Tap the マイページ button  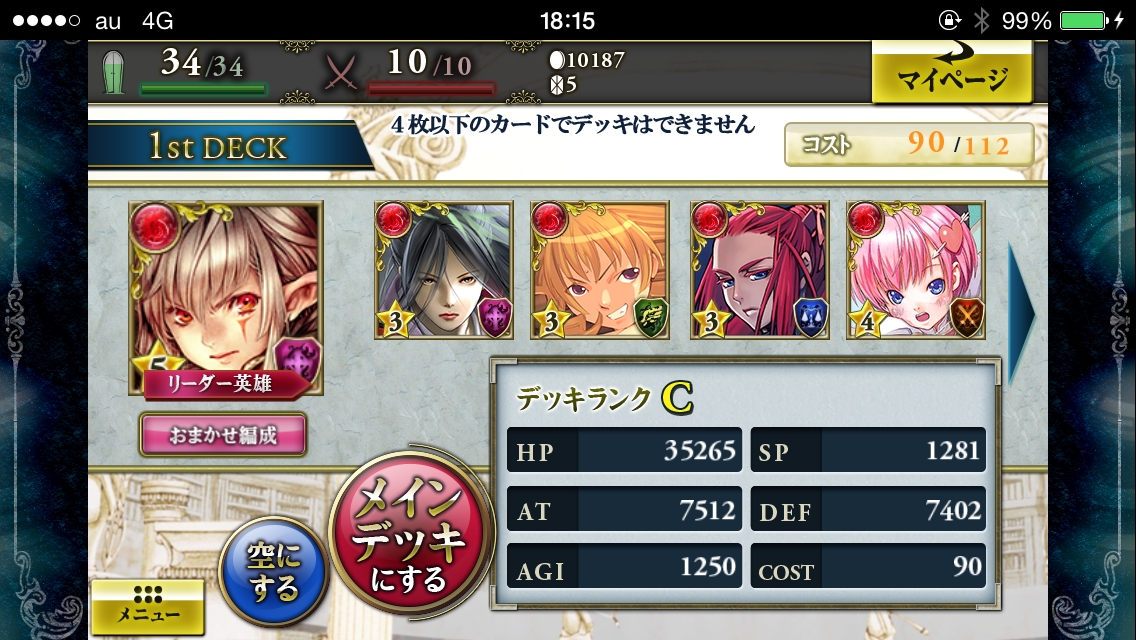[x=953, y=71]
